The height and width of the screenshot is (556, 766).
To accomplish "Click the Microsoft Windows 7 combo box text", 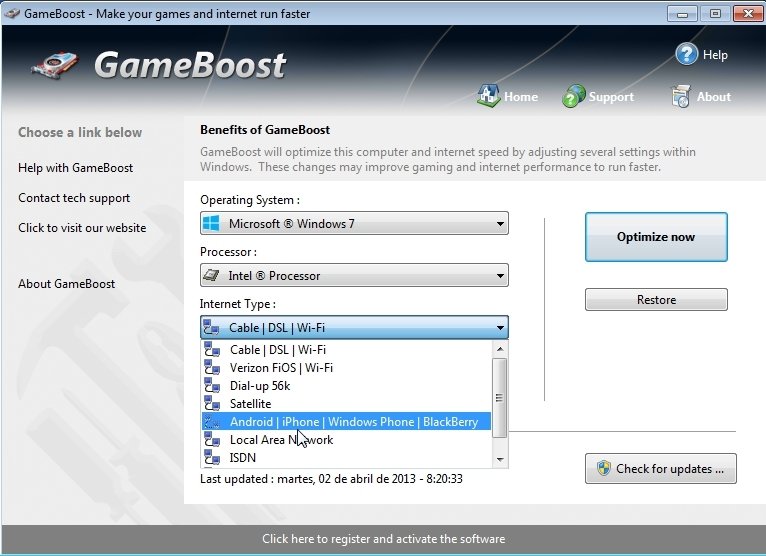I will pos(292,224).
